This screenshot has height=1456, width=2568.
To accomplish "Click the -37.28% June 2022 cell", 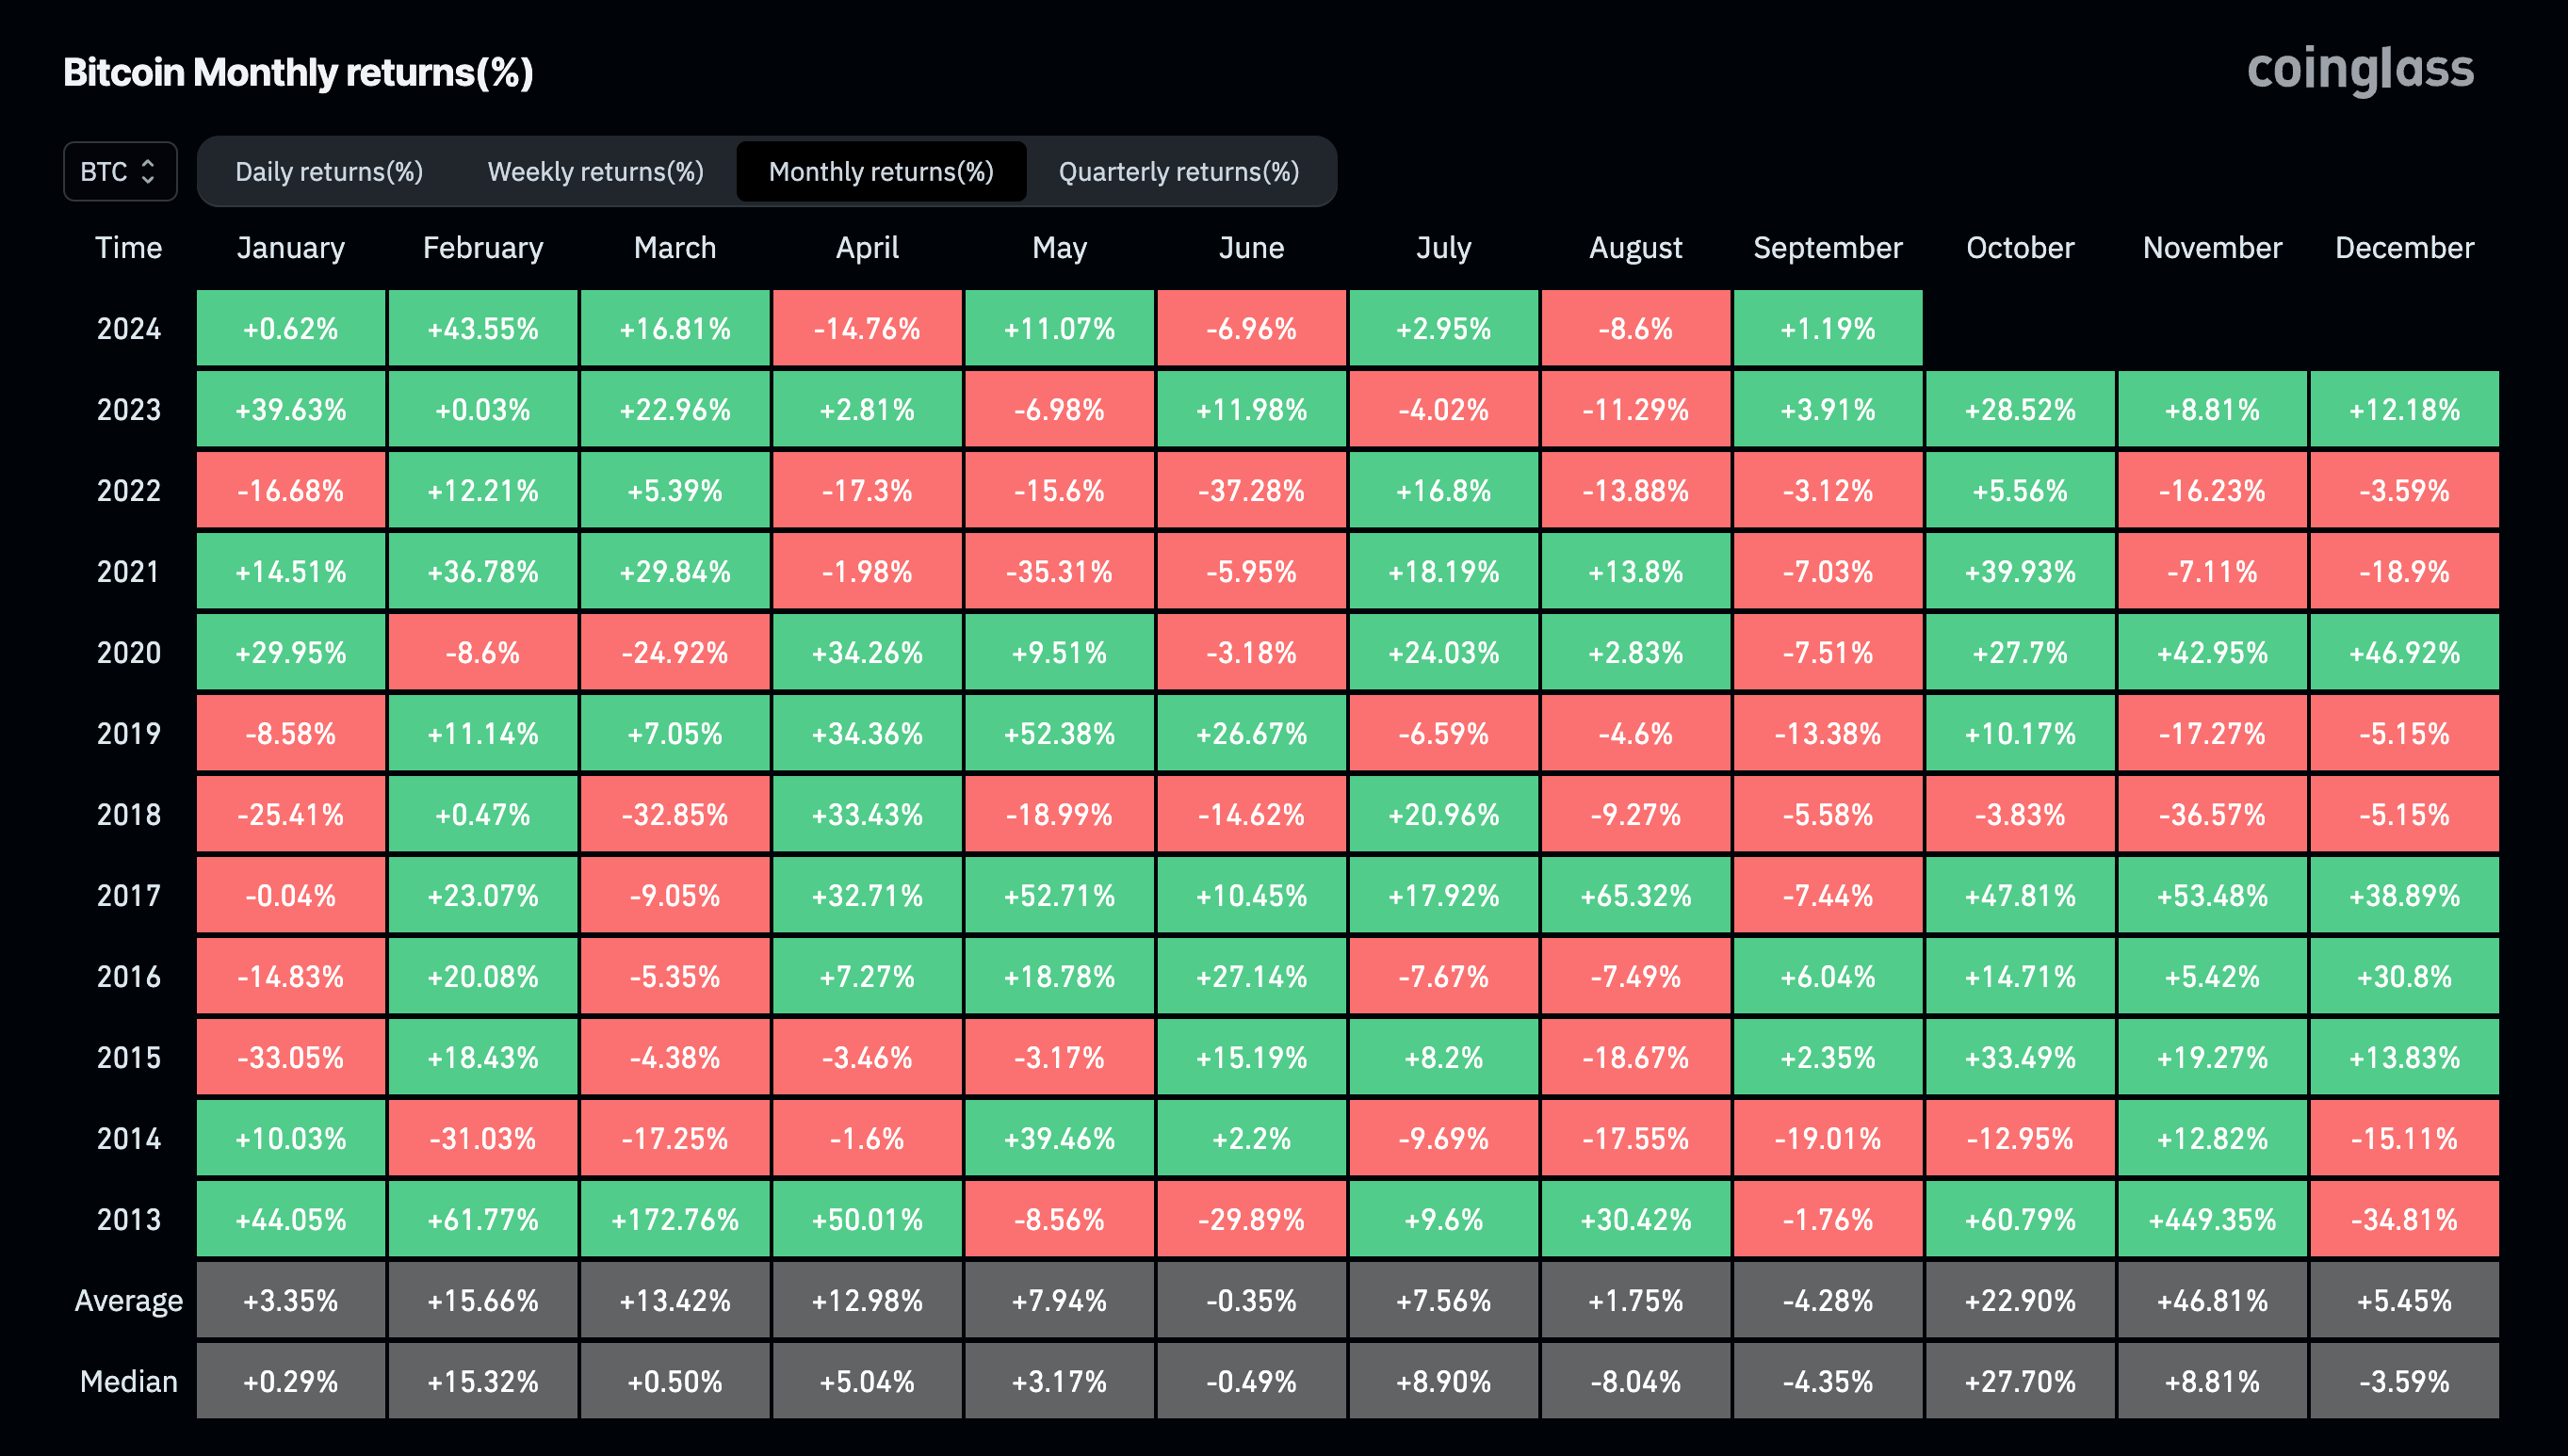I will [1251, 490].
